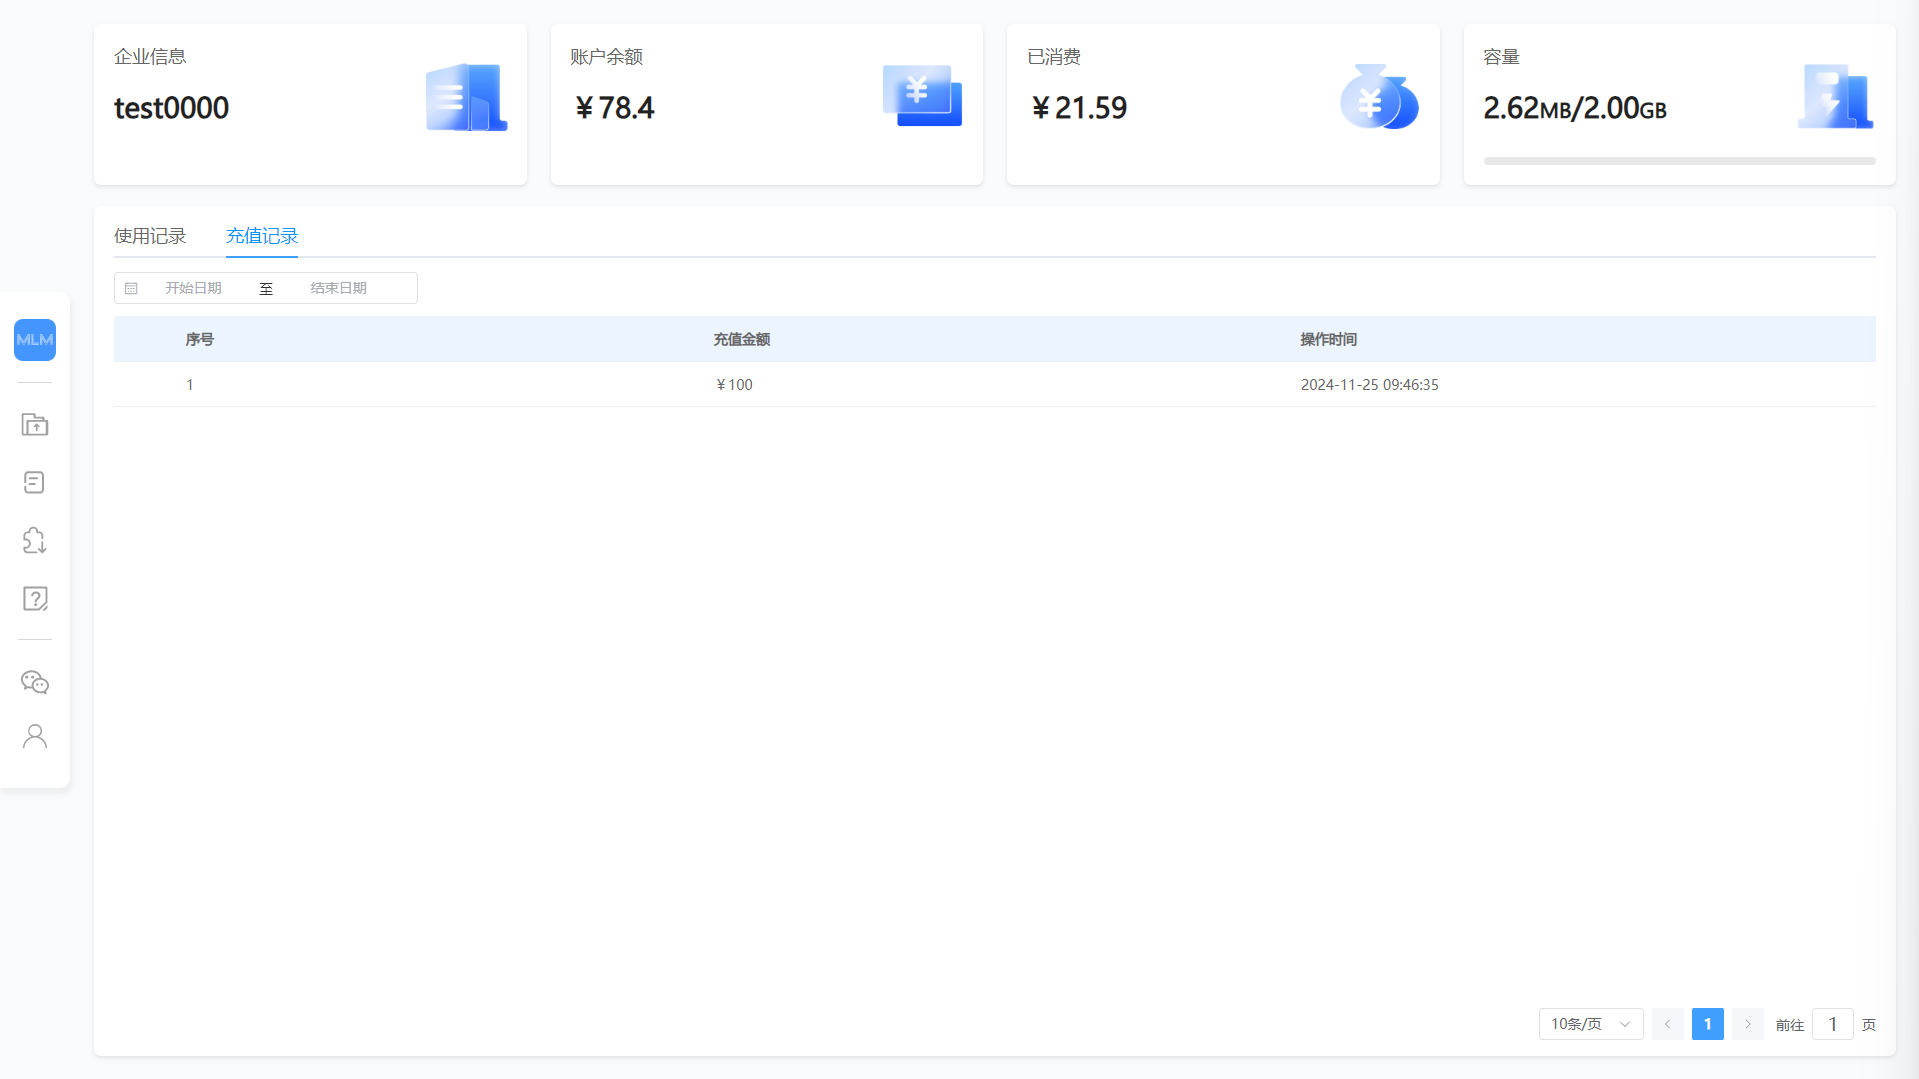Click the calendar icon in date range picker

(131, 288)
